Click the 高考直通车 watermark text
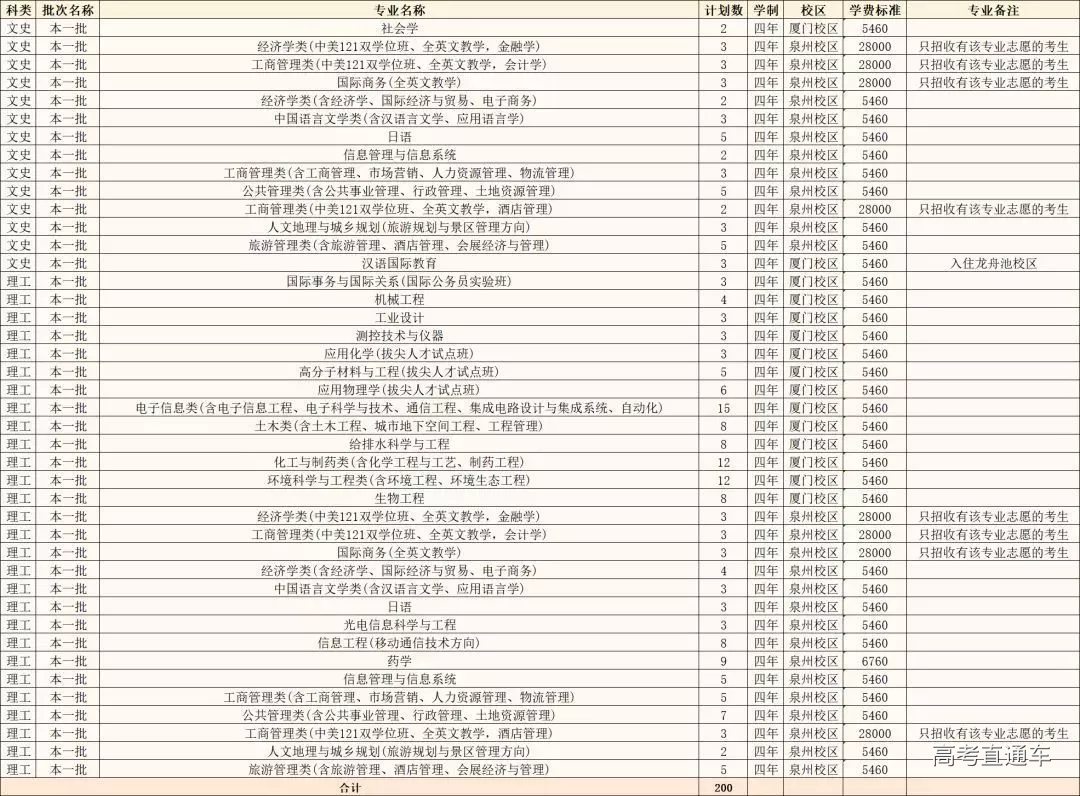The width and height of the screenshot is (1080, 796). tap(991, 756)
